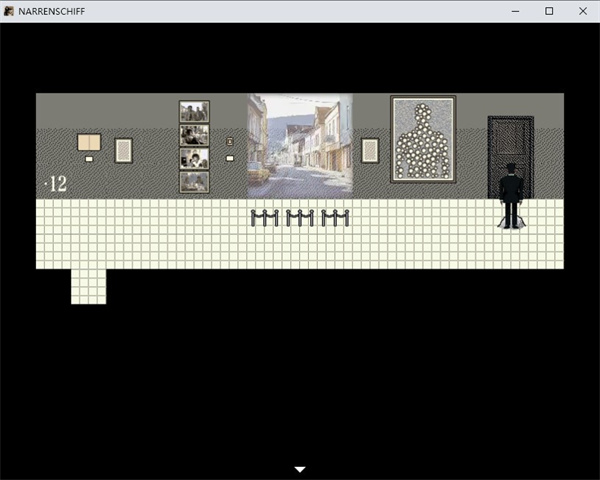This screenshot has height=480, width=600.
Task: Click the floor alcove in the lower-left corner
Action: [x=88, y=286]
